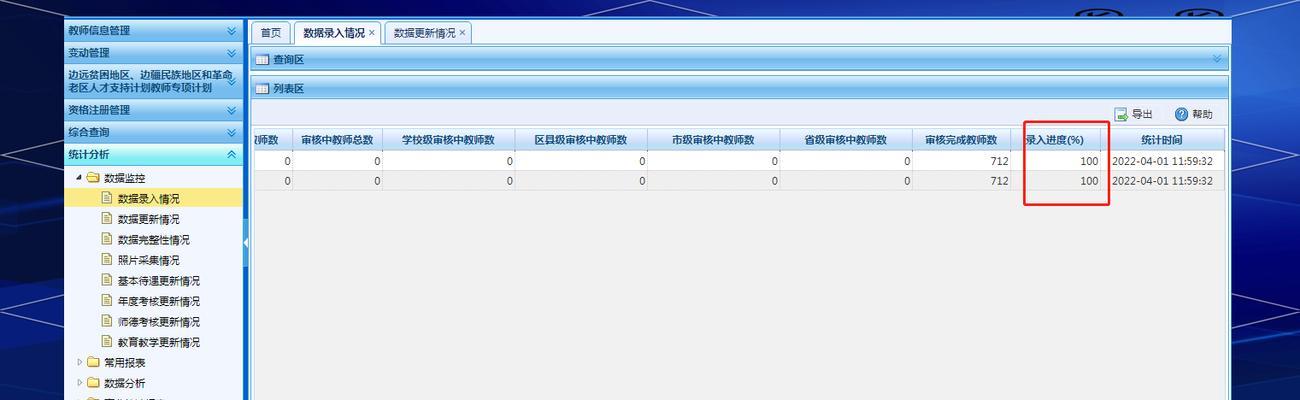Expand the 变动管理 panel chevron
The image size is (1300, 400).
click(231, 53)
